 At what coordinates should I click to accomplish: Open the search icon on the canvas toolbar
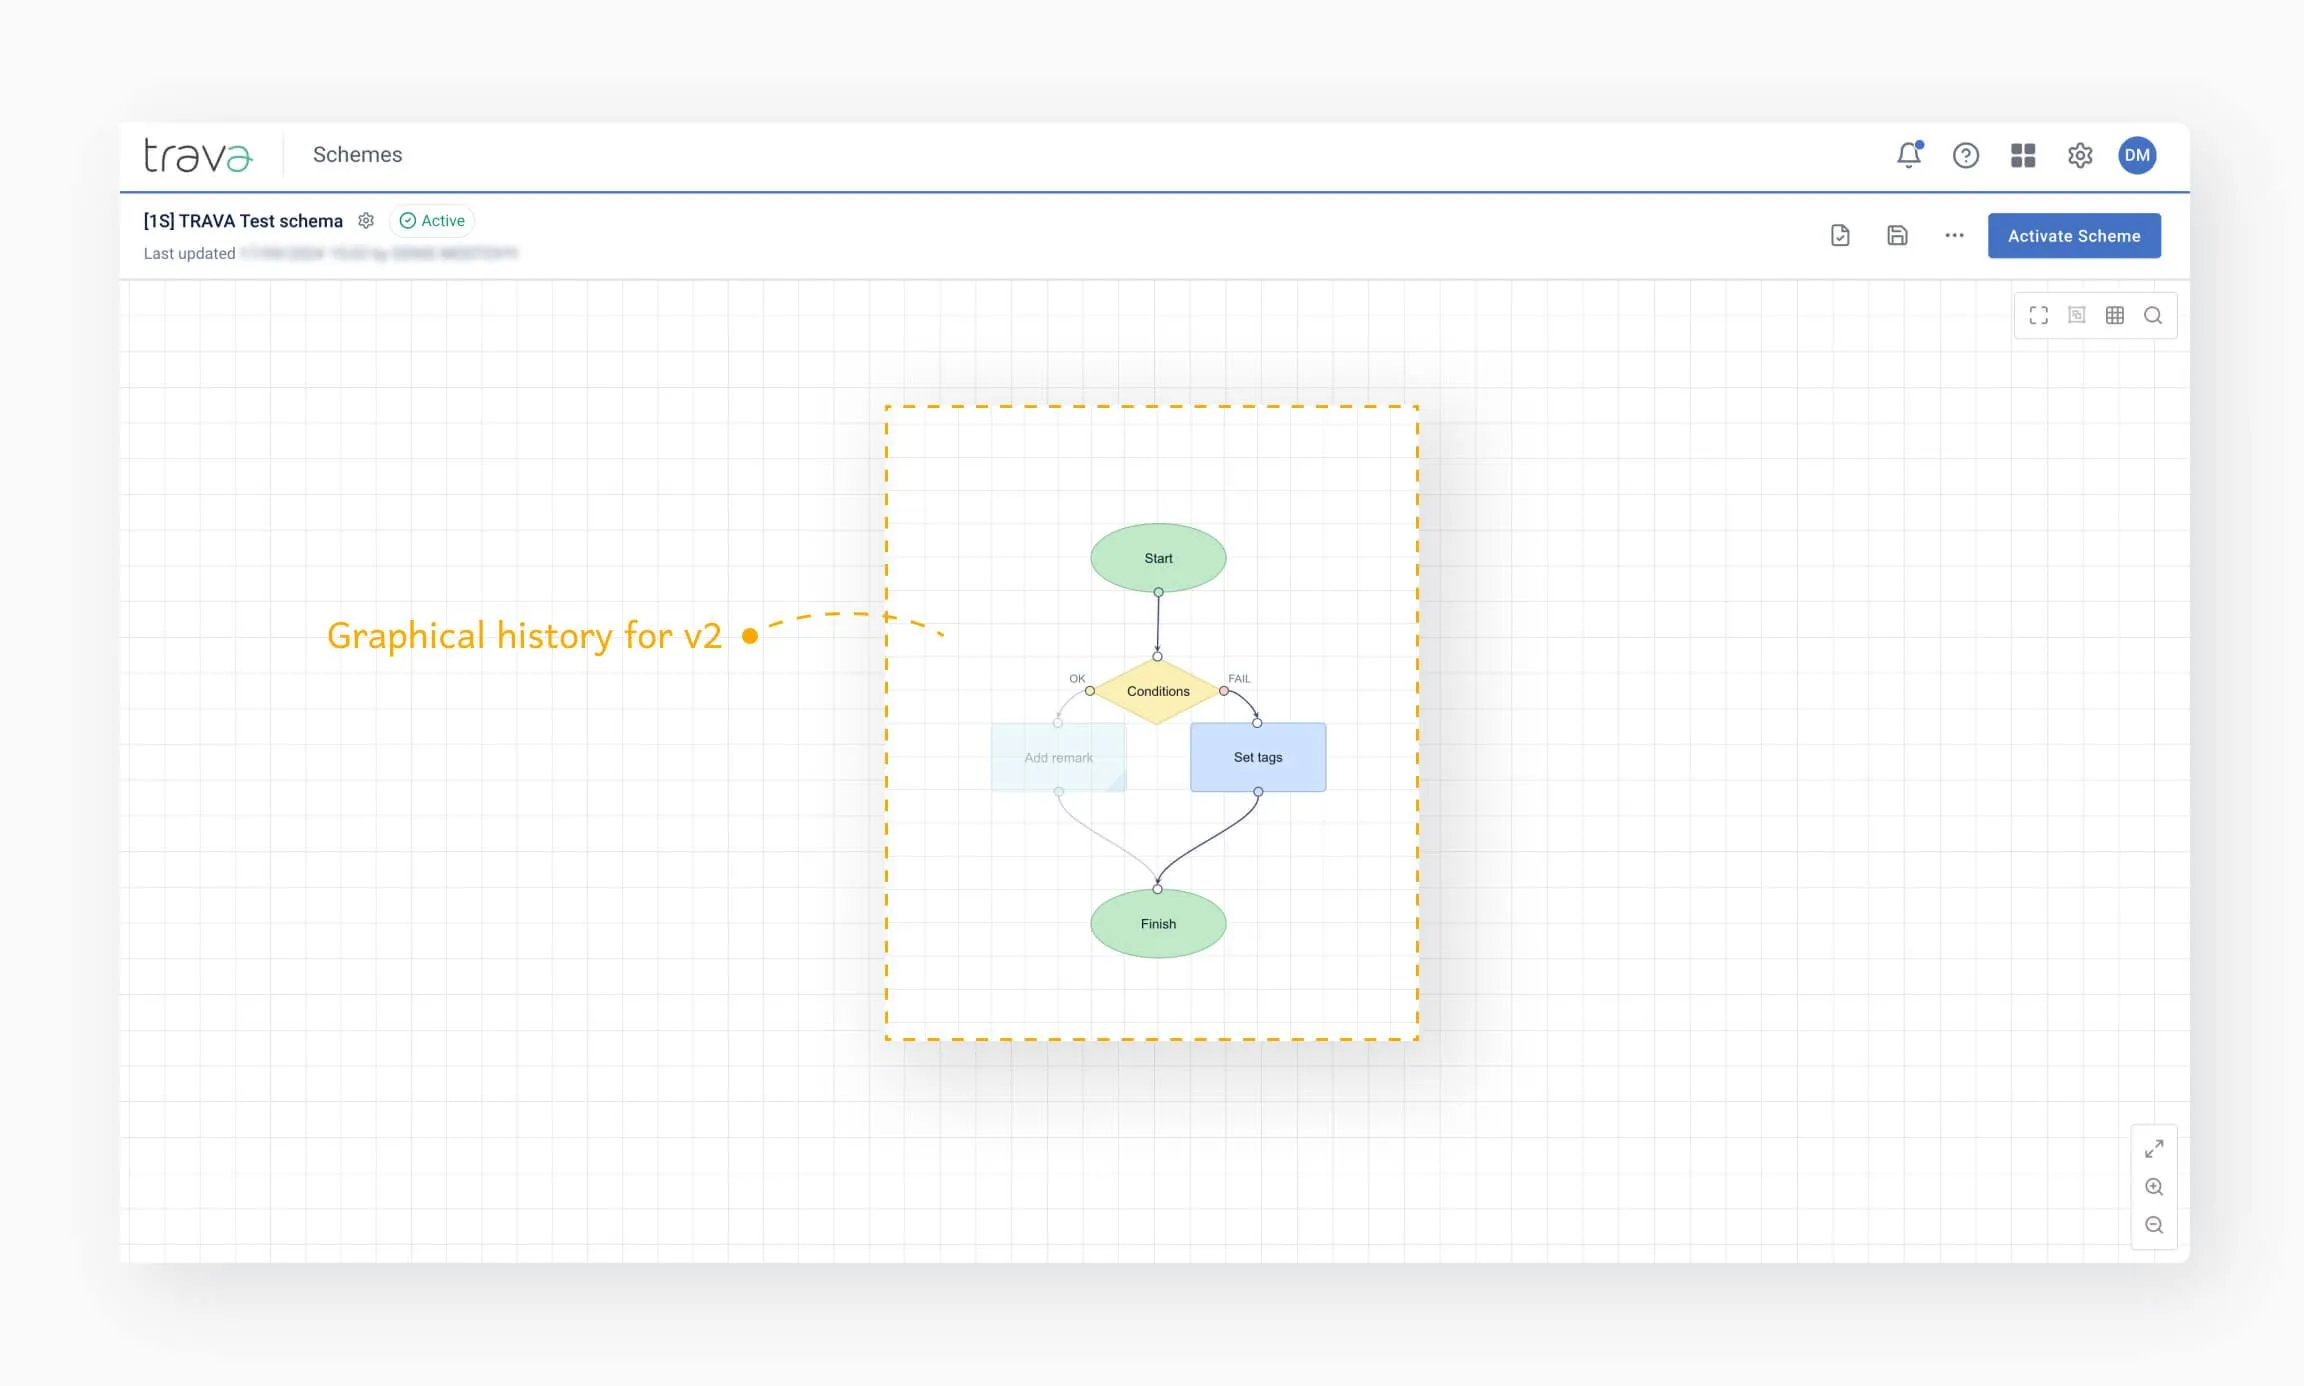(x=2154, y=315)
